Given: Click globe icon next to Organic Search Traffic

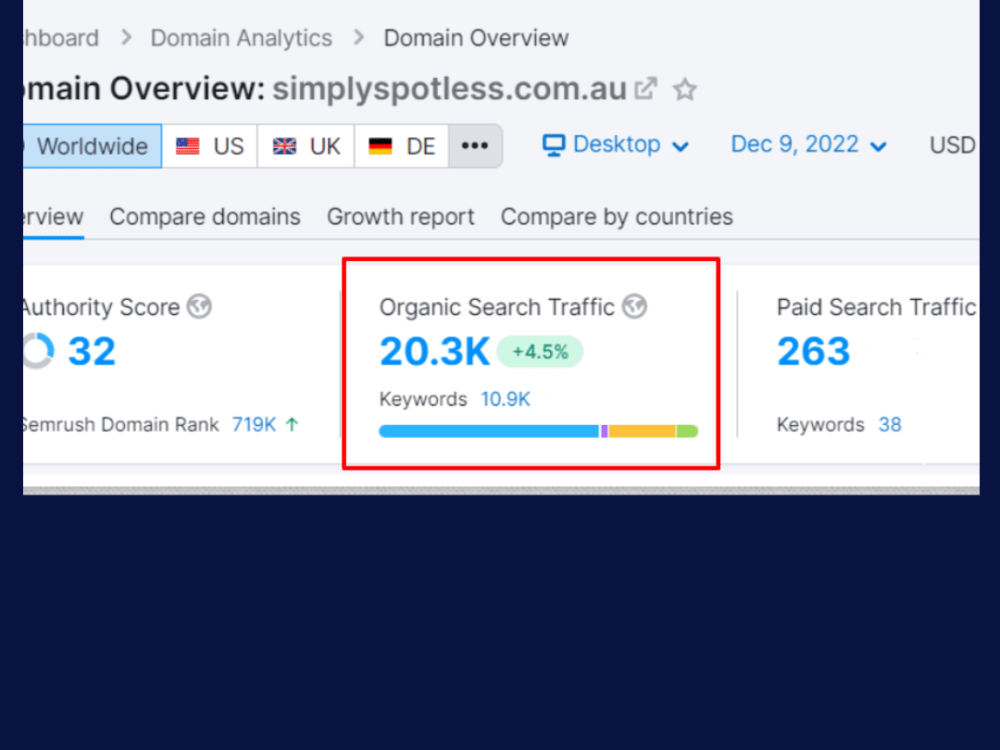Looking at the screenshot, I should pyautogui.click(x=635, y=306).
